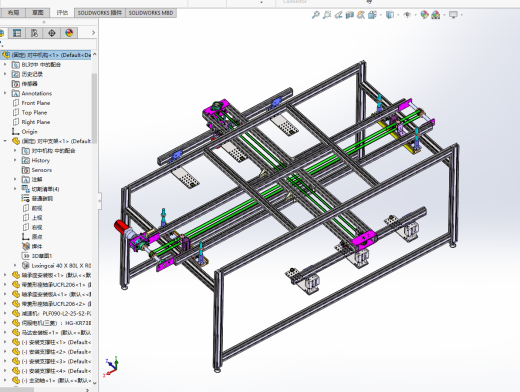Image resolution: width=520 pixels, height=392 pixels.
Task: Click the chevron to show more manager tabs
Action: pos(93,33)
